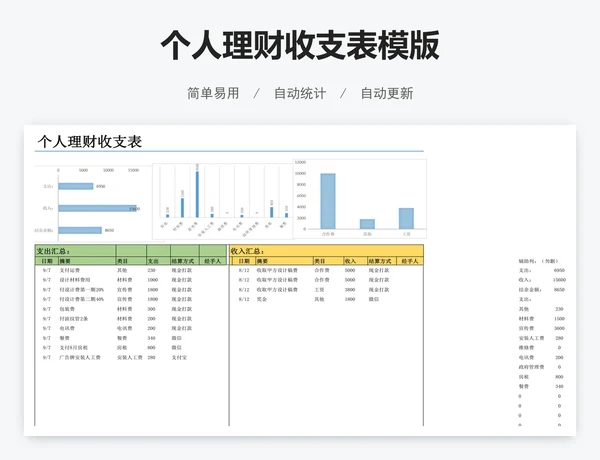Image resolution: width=600 pixels, height=460 pixels.
Task: Click helper column label 房租
Action: (x=523, y=377)
